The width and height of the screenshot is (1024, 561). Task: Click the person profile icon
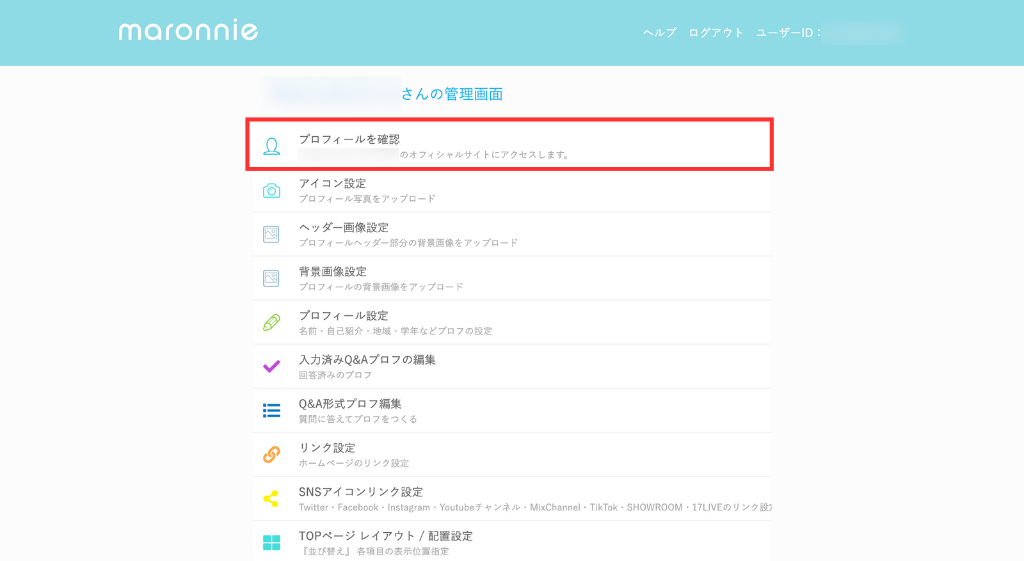(x=272, y=146)
